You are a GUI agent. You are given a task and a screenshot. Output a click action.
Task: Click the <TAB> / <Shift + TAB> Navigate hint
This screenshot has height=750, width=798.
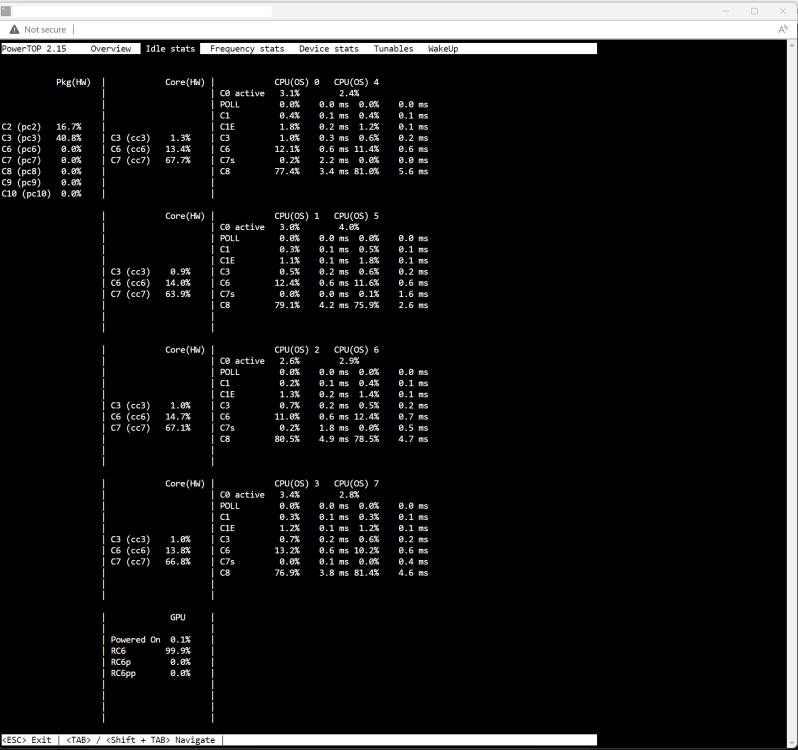point(140,740)
